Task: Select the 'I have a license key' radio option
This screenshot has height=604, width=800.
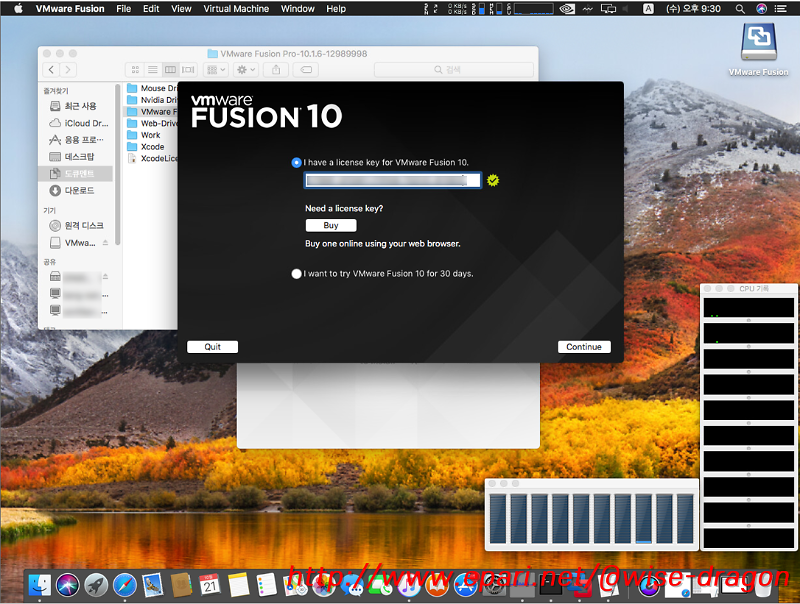Action: coord(296,163)
